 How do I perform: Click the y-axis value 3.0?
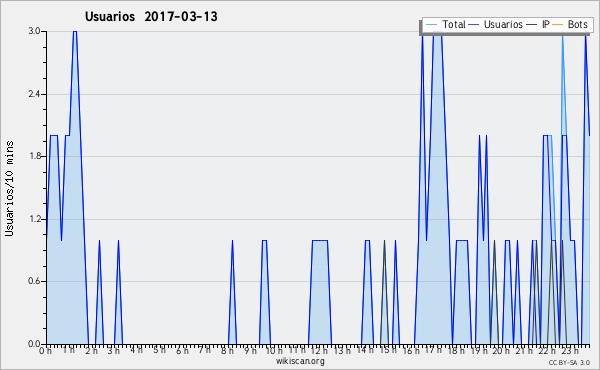pos(35,31)
